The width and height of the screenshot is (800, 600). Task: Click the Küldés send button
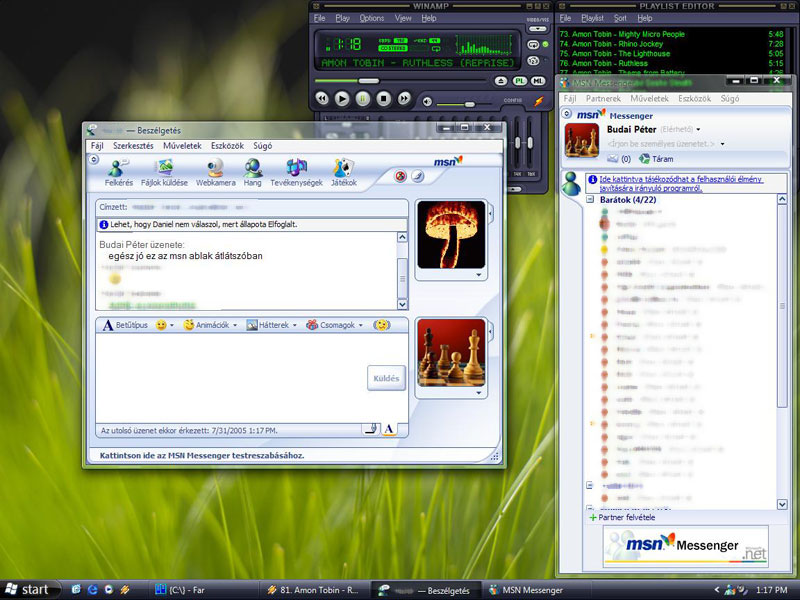coord(386,378)
